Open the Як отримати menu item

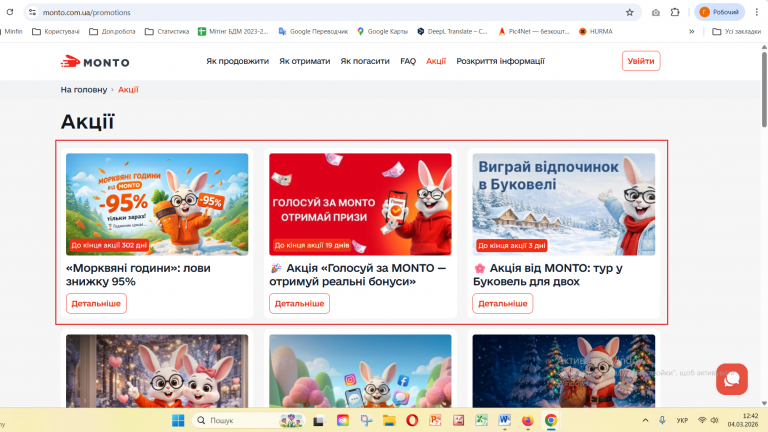(x=305, y=61)
